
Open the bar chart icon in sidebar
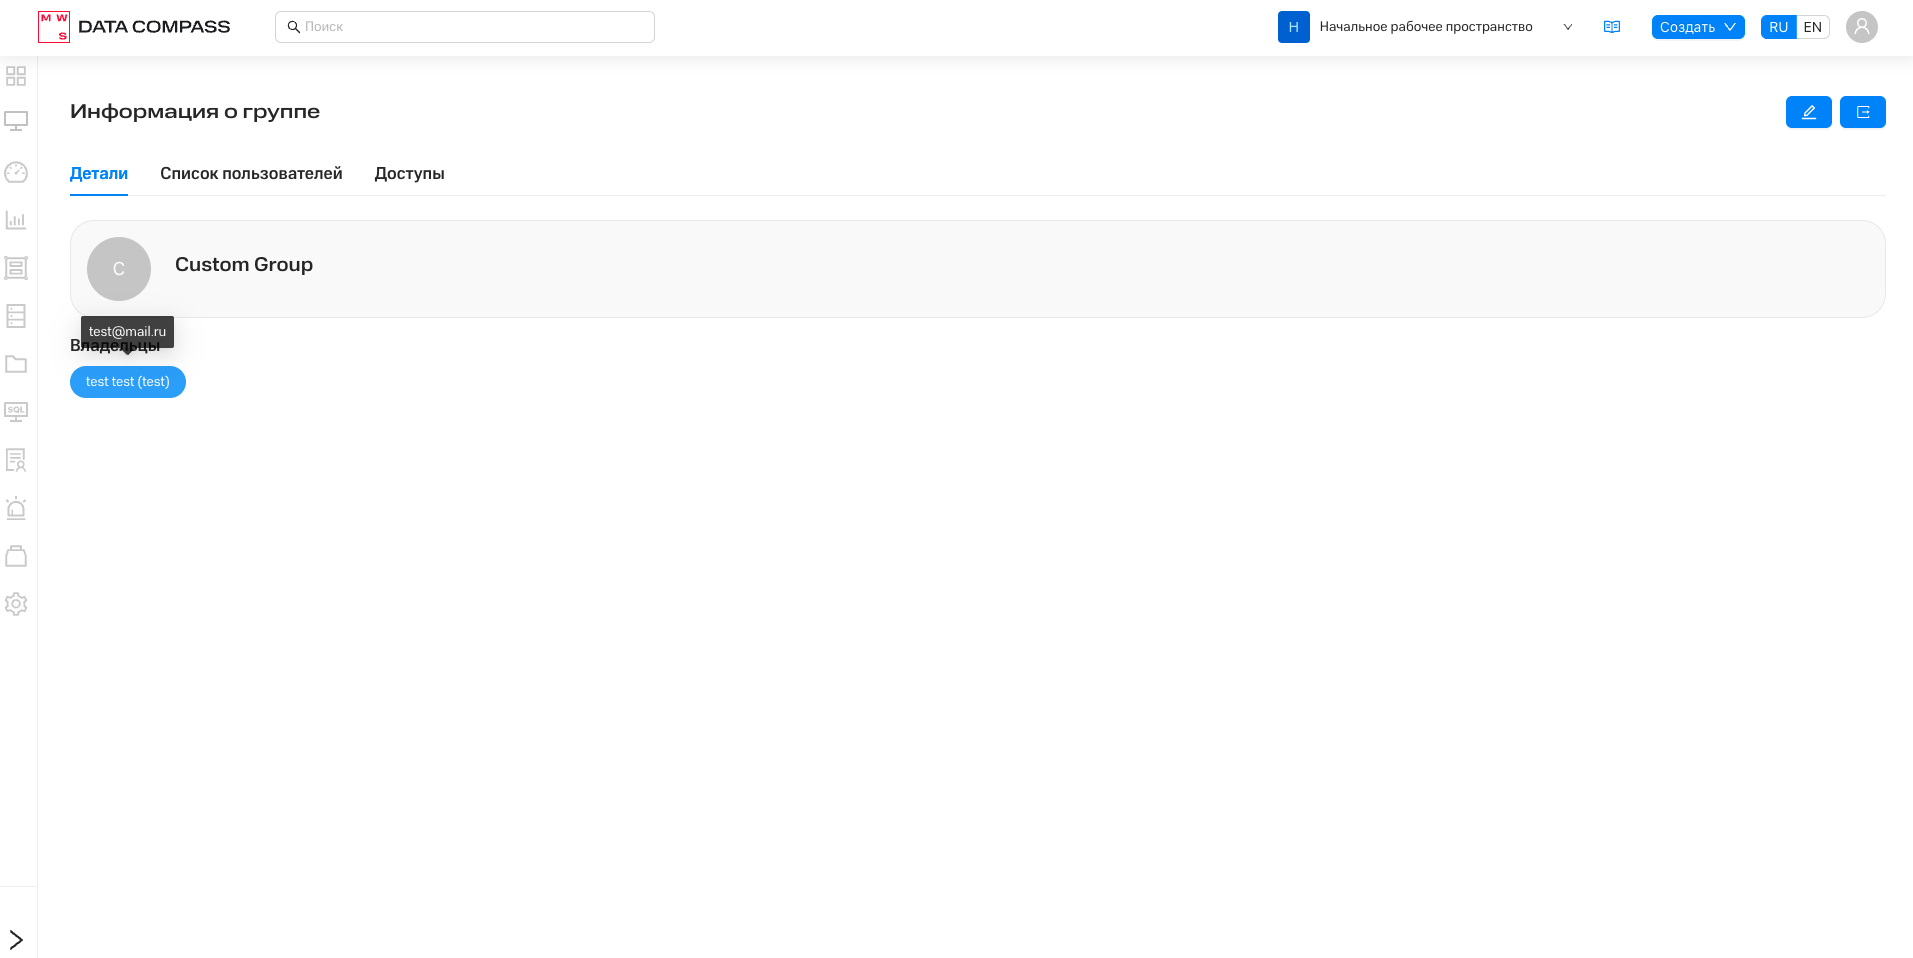[16, 220]
